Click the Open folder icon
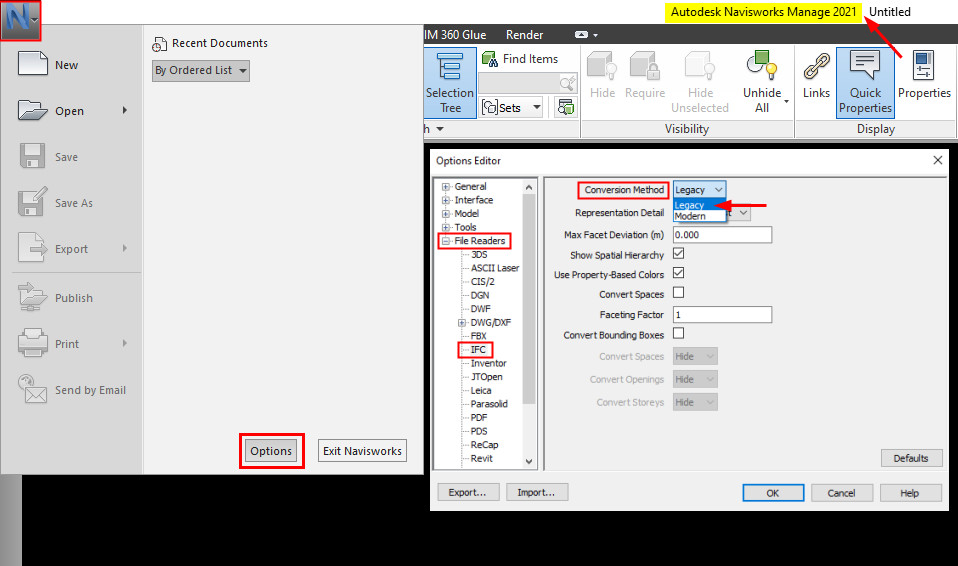The image size is (958, 566). point(32,110)
